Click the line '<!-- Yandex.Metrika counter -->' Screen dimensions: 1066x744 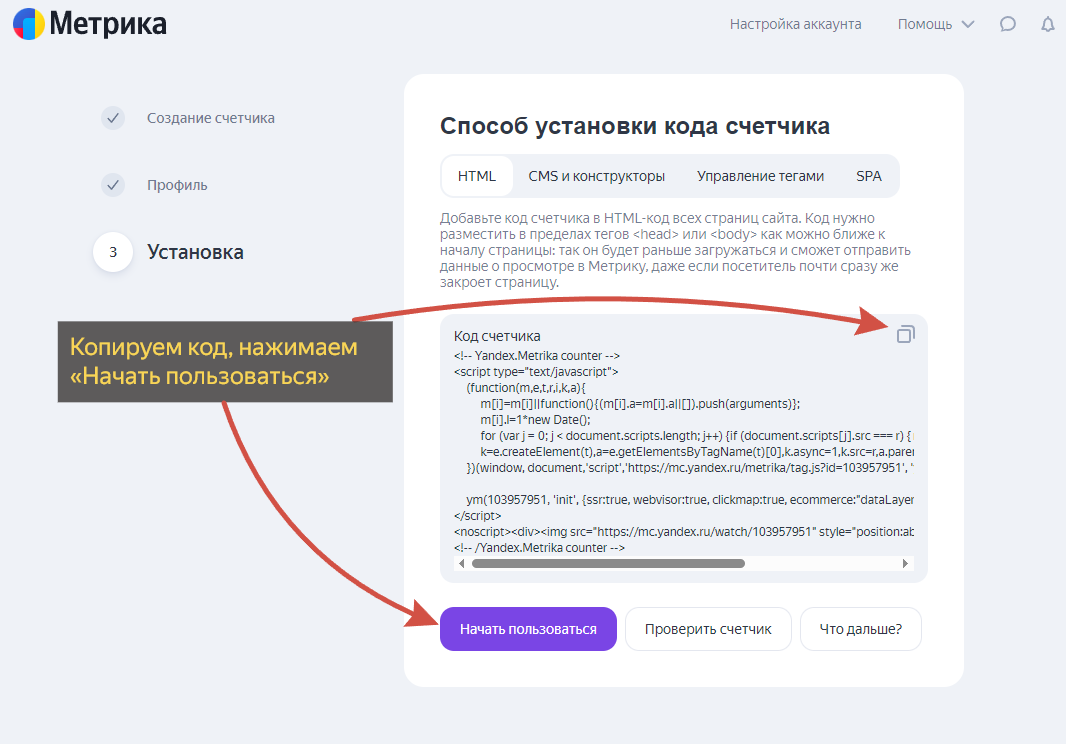(536, 356)
